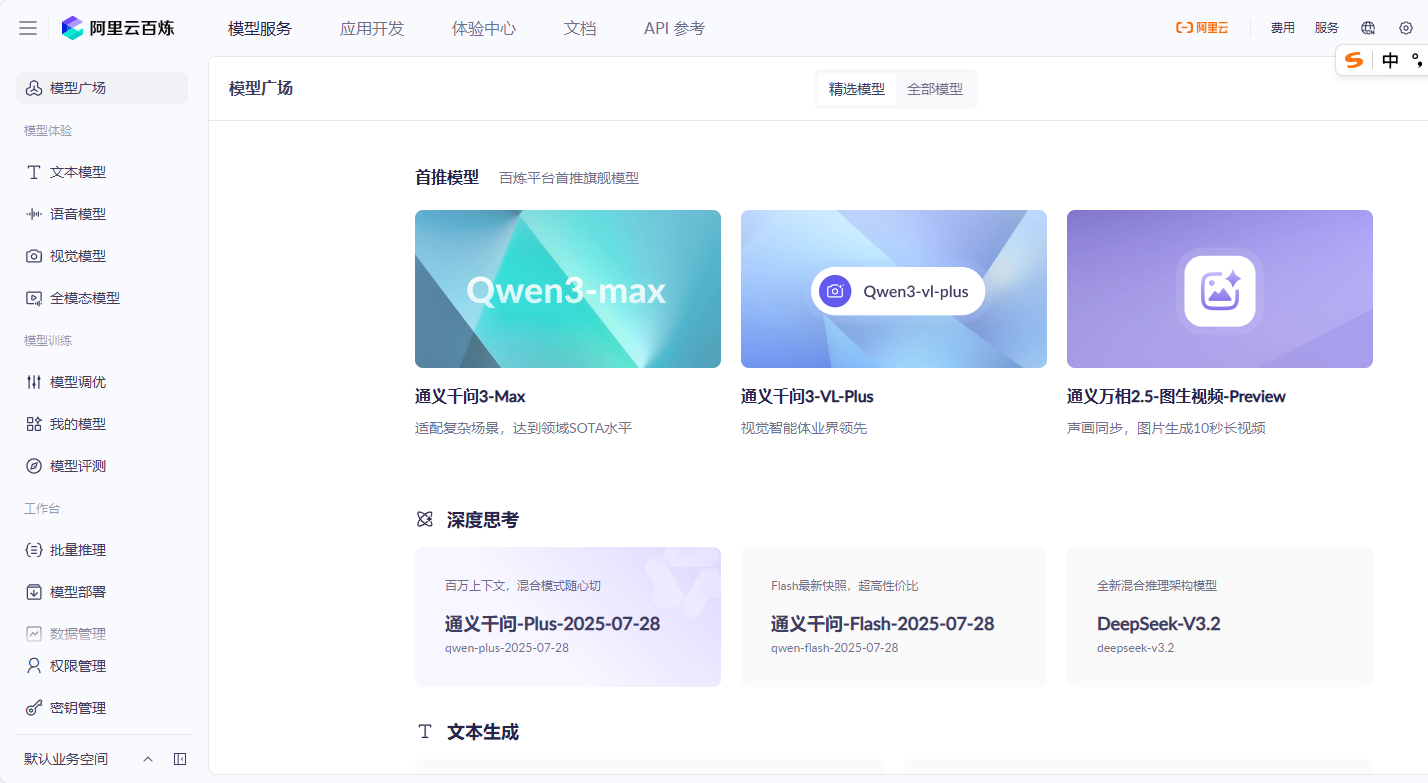The height and width of the screenshot is (783, 1428).
Task: Open the 通义千问-Flash-2025-07-28 card
Action: click(894, 617)
